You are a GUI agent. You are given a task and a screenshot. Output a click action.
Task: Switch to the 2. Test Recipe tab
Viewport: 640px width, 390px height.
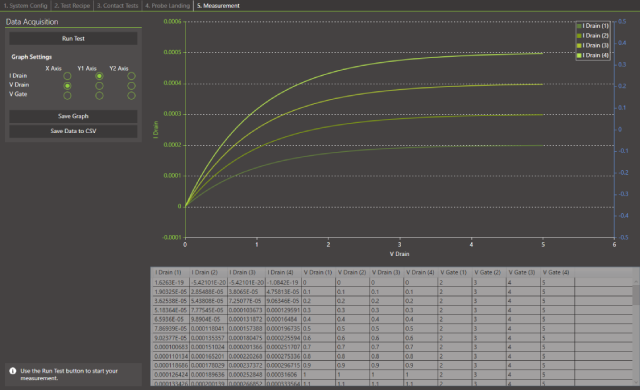click(x=72, y=6)
